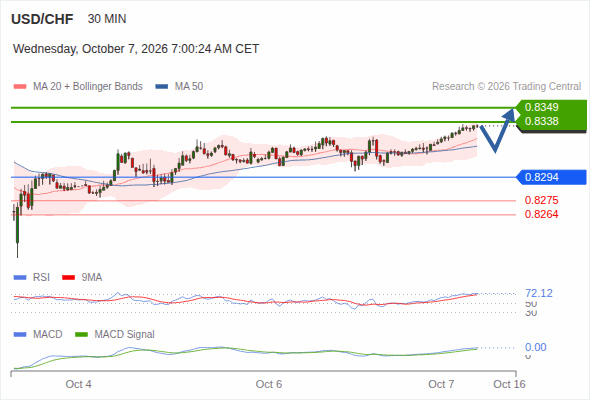The image size is (590, 400).
Task: Click the MACD Signal green swatch
Action: coord(81,335)
